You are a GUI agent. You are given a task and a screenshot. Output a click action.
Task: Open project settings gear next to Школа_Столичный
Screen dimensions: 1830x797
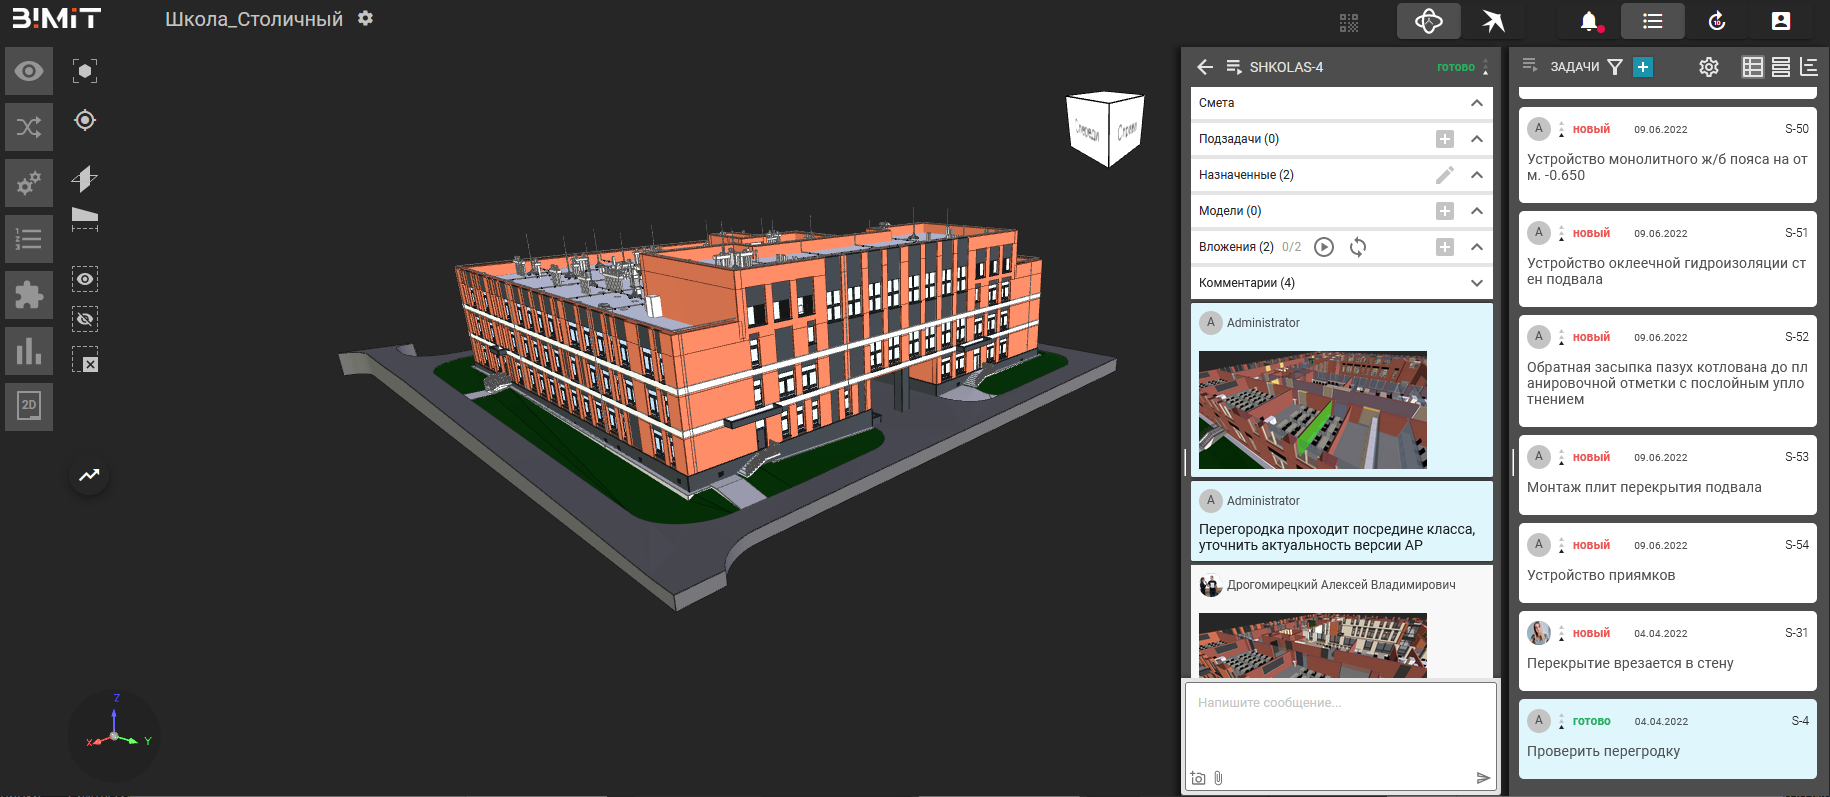pos(366,19)
